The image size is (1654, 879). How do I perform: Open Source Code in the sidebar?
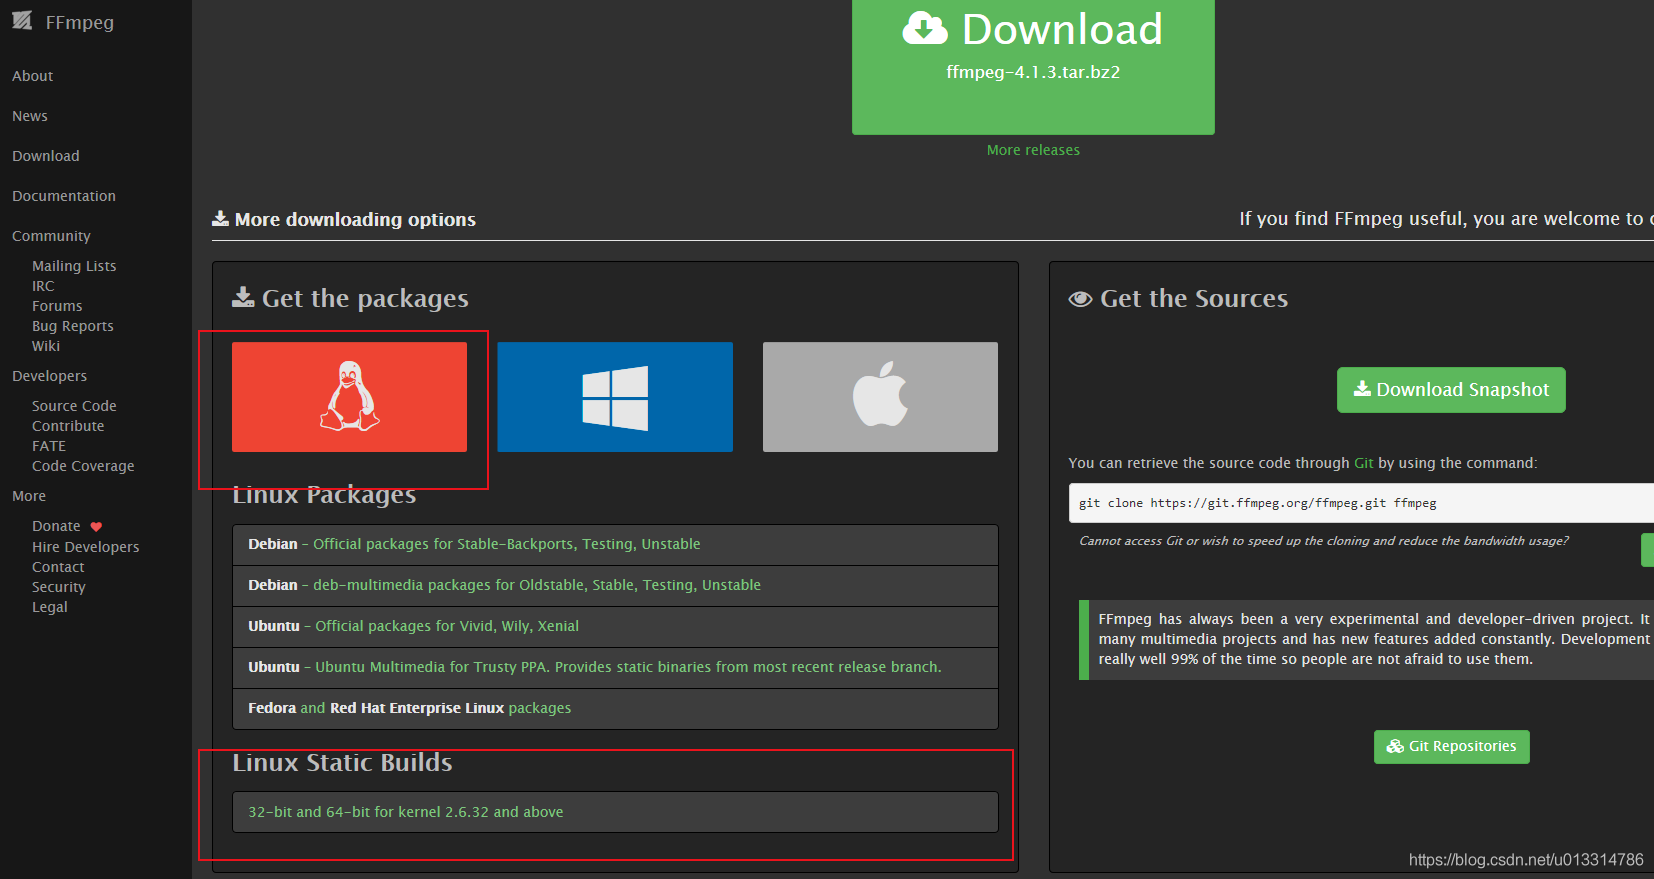[74, 406]
